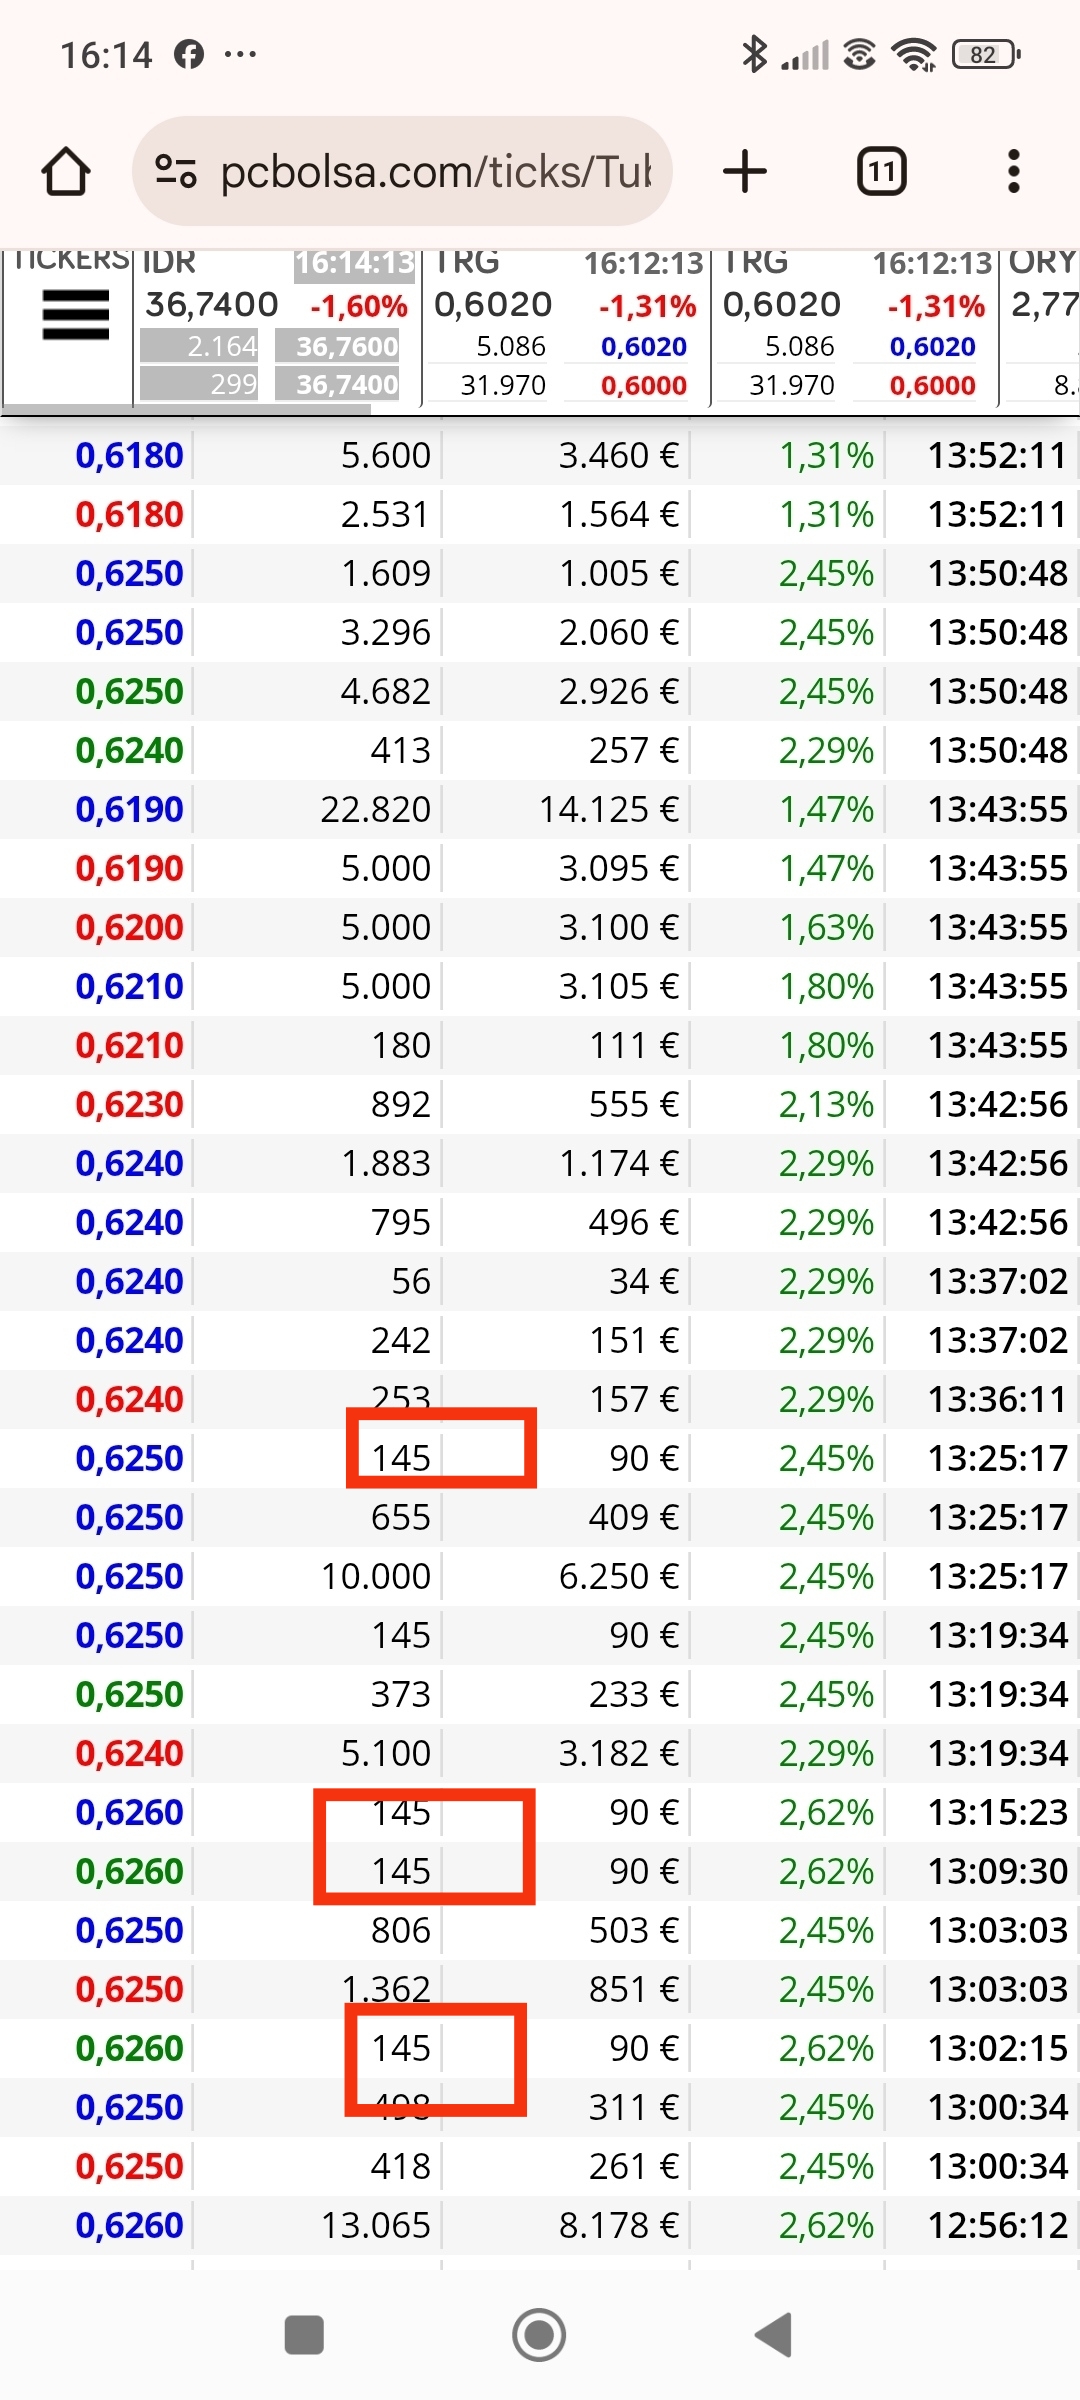
Task: Tap volume 22.820 at price 0,6190
Action: [375, 809]
